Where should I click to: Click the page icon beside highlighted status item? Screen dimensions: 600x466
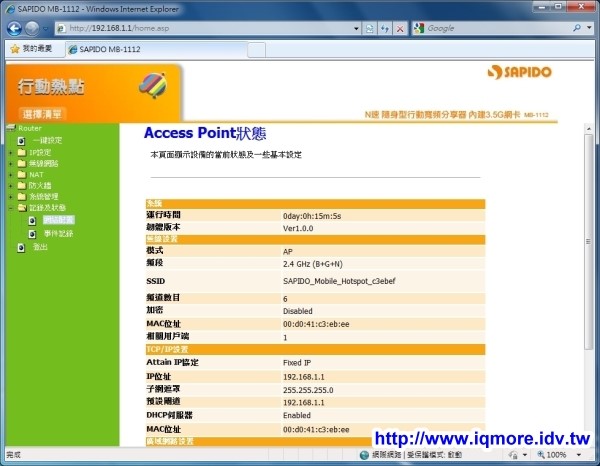32,221
